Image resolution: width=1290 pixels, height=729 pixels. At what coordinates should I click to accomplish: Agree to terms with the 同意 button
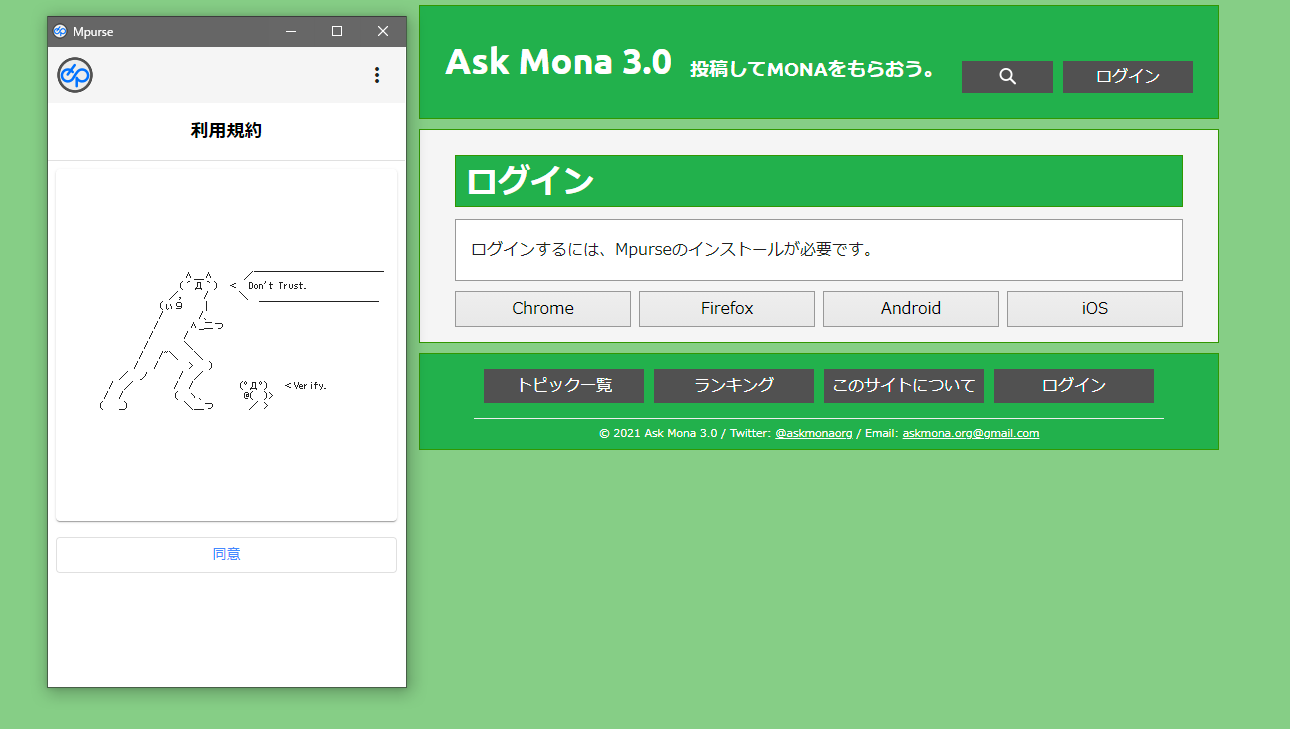226,555
